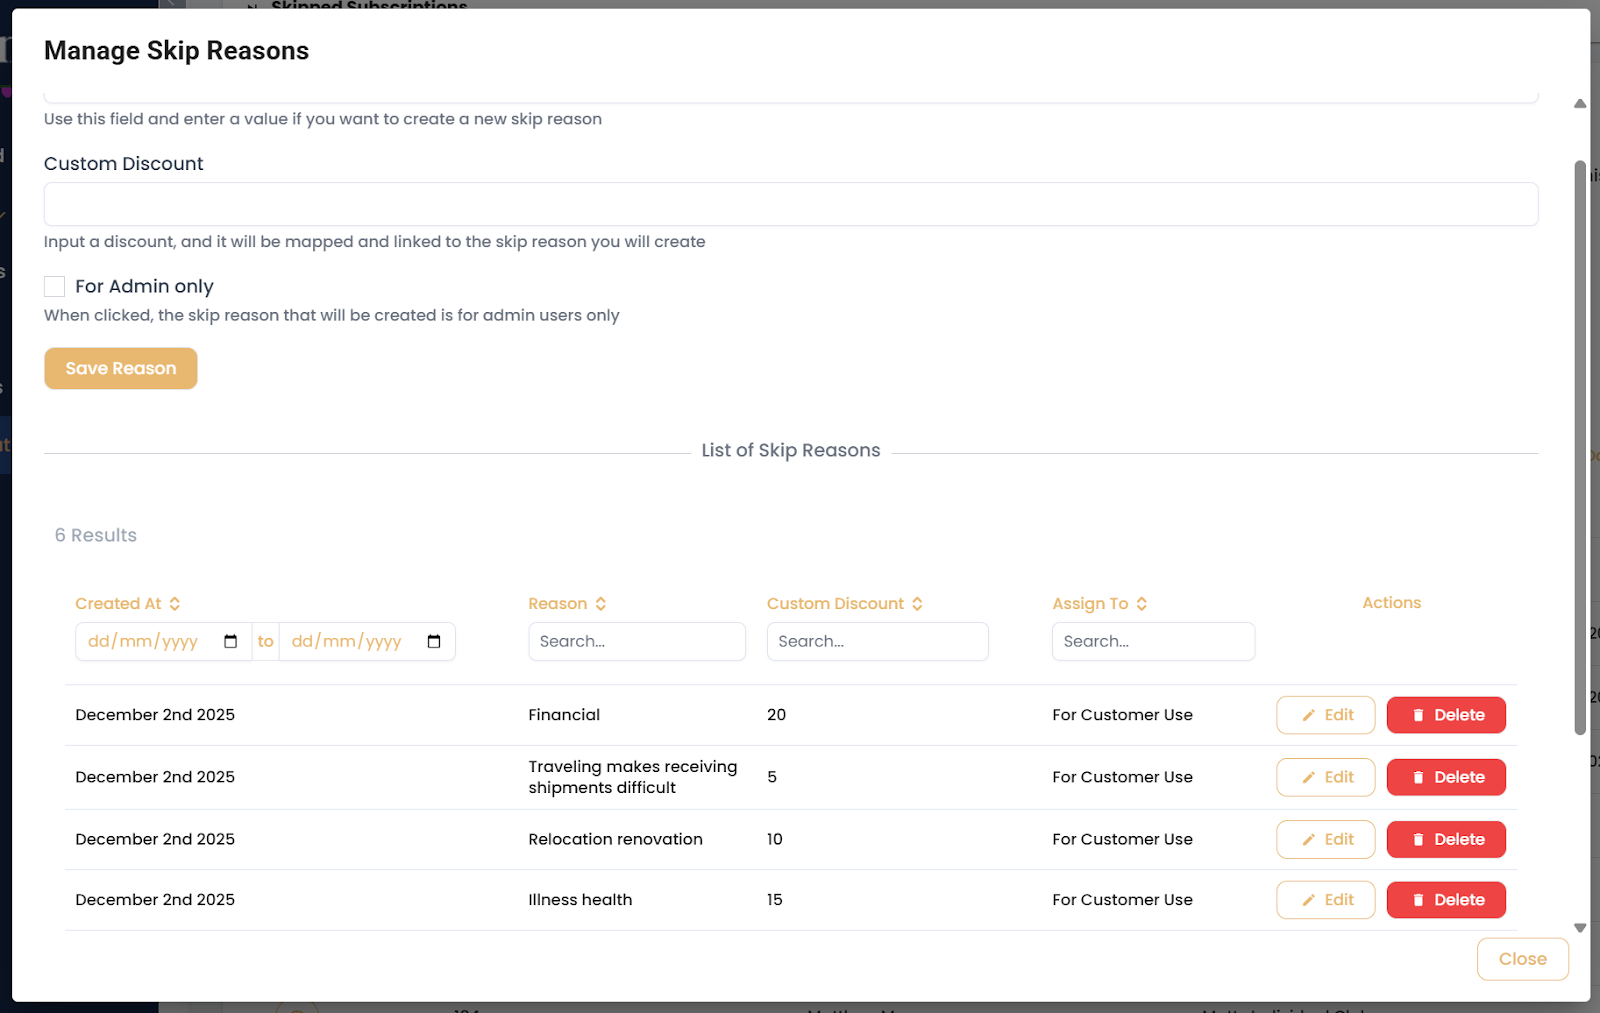Sort by Assign To column arrows
The height and width of the screenshot is (1013, 1600).
[1142, 604]
